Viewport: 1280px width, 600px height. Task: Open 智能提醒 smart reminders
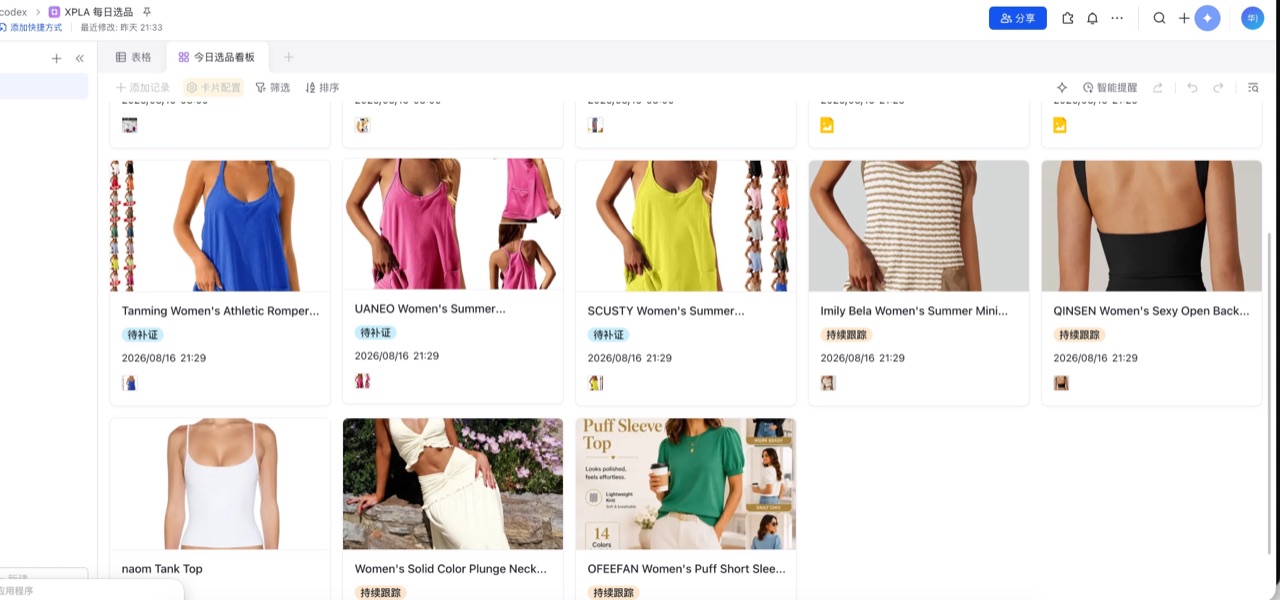point(1110,88)
